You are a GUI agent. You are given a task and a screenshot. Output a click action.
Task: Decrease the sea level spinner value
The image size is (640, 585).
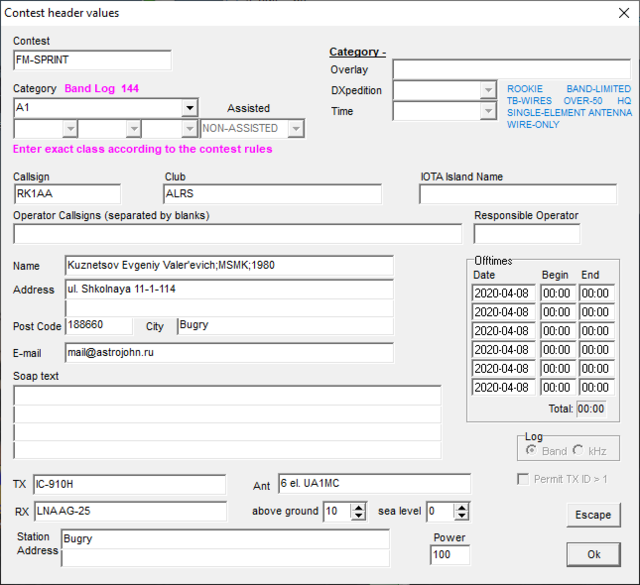tap(461, 517)
